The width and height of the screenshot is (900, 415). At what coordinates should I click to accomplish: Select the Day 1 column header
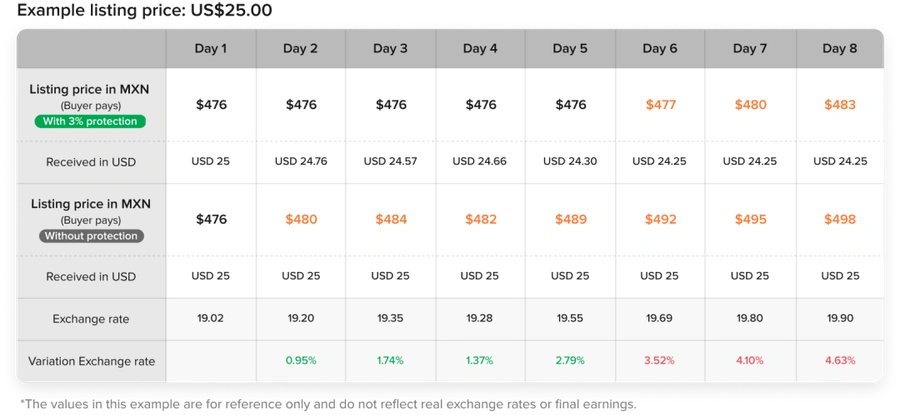211,49
